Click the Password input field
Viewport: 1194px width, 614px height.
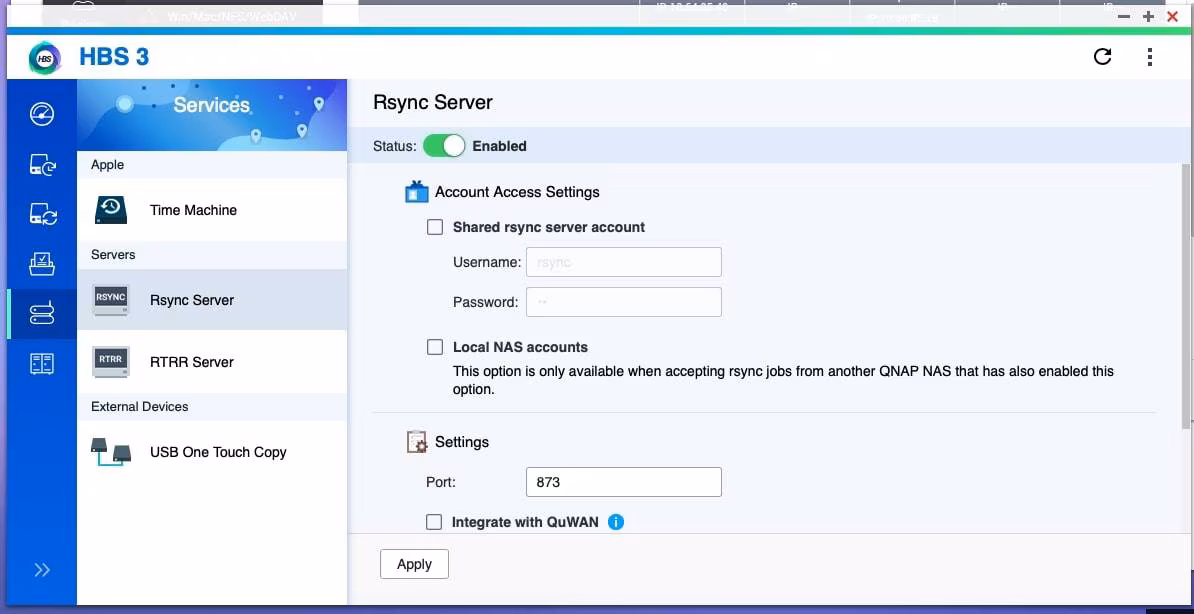pos(624,302)
